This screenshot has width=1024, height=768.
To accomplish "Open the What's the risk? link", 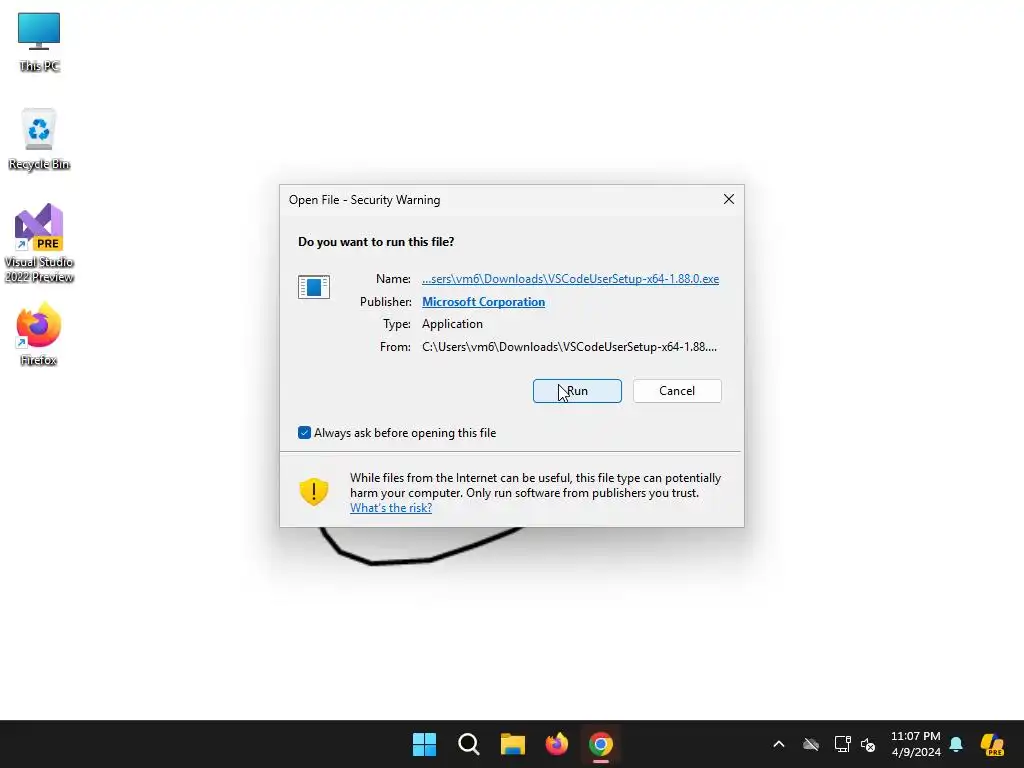I will [x=391, y=507].
